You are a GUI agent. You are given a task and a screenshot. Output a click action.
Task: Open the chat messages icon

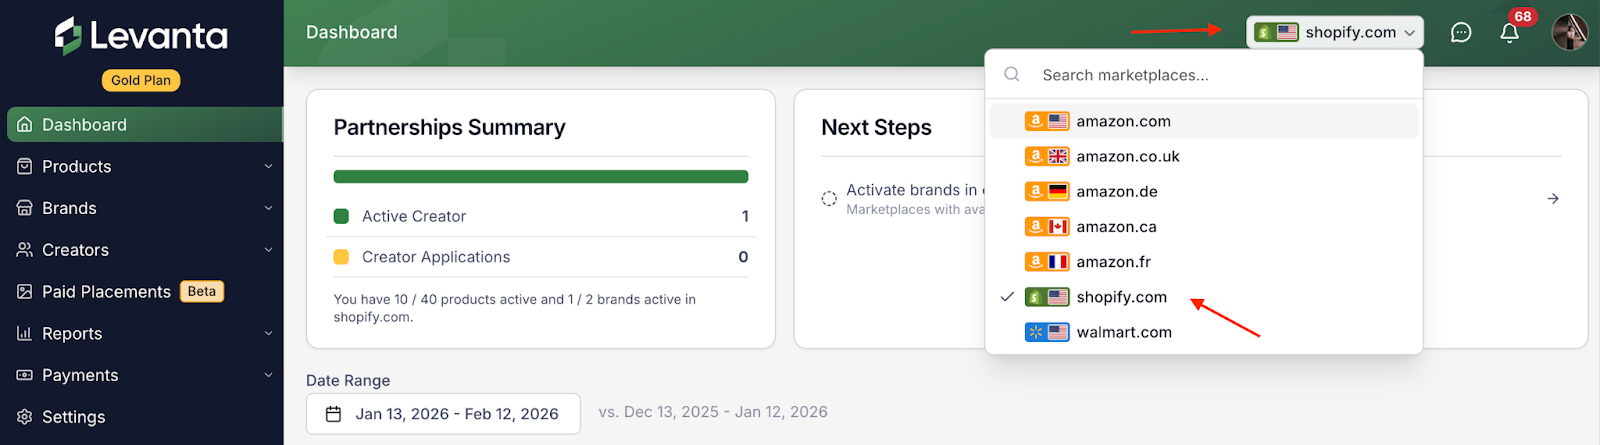point(1461,33)
